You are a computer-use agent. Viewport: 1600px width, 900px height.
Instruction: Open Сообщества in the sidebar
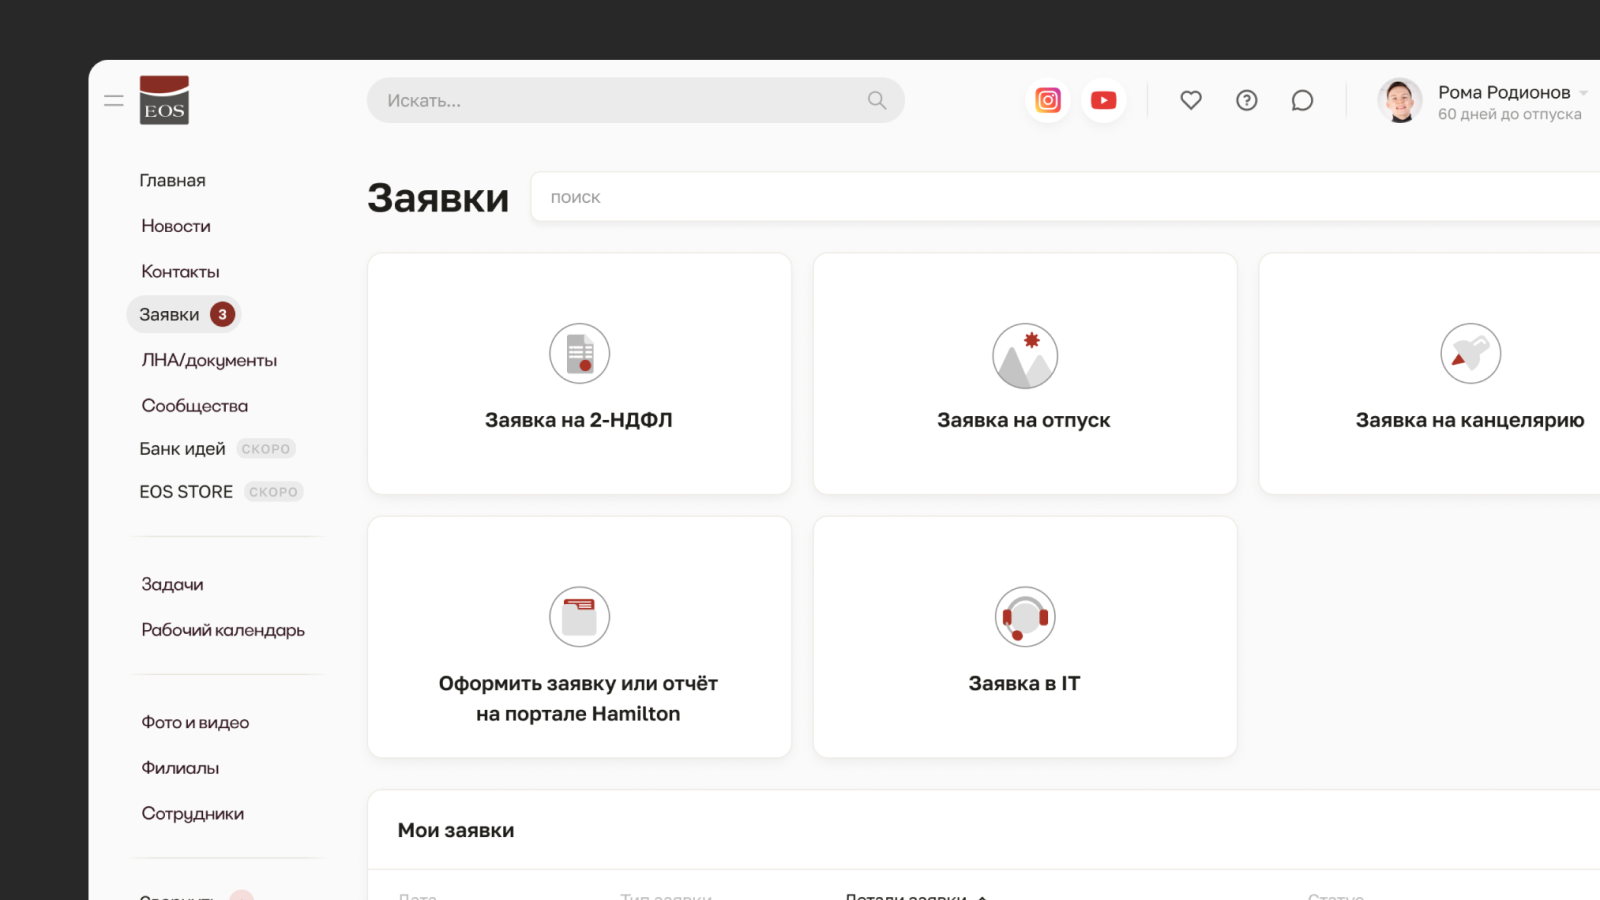pos(194,405)
